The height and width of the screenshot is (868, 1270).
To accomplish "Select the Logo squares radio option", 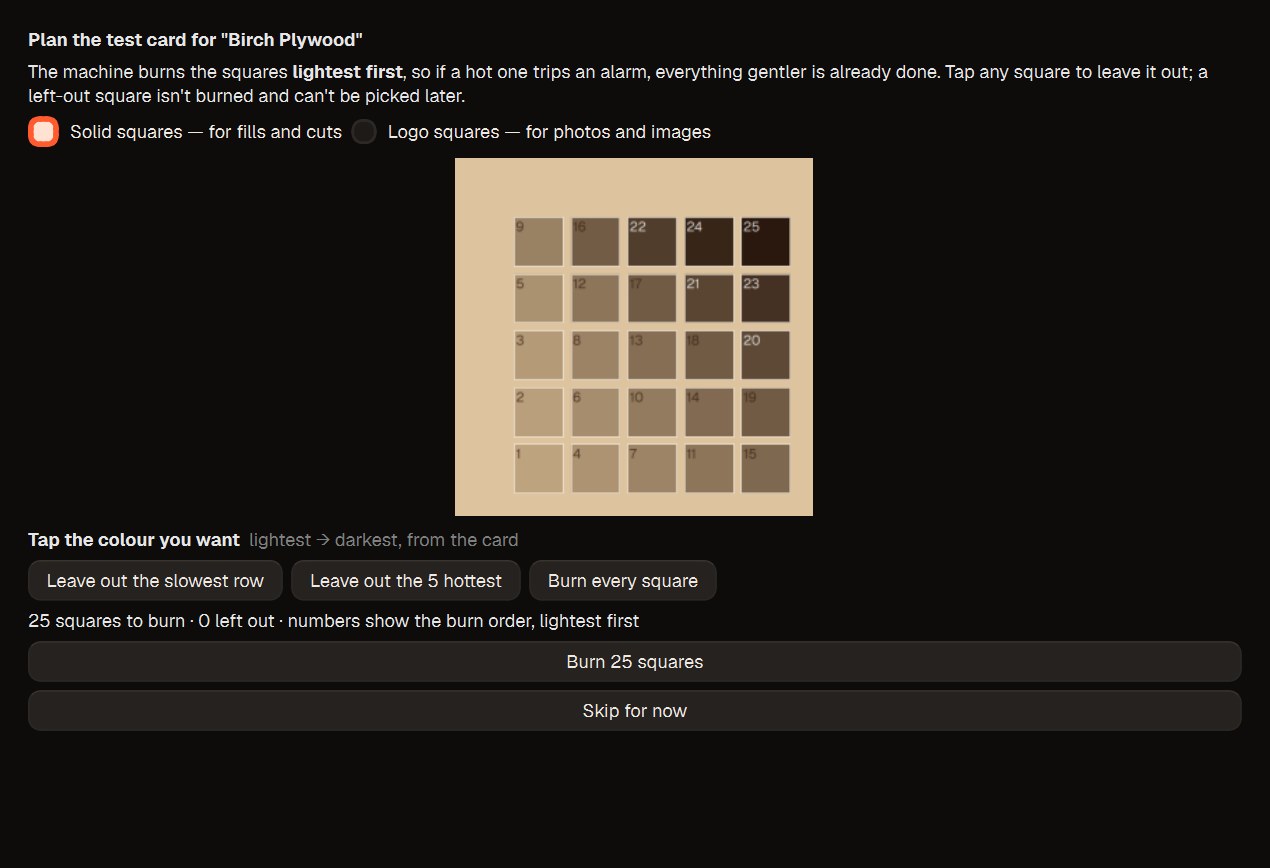I will click(364, 131).
